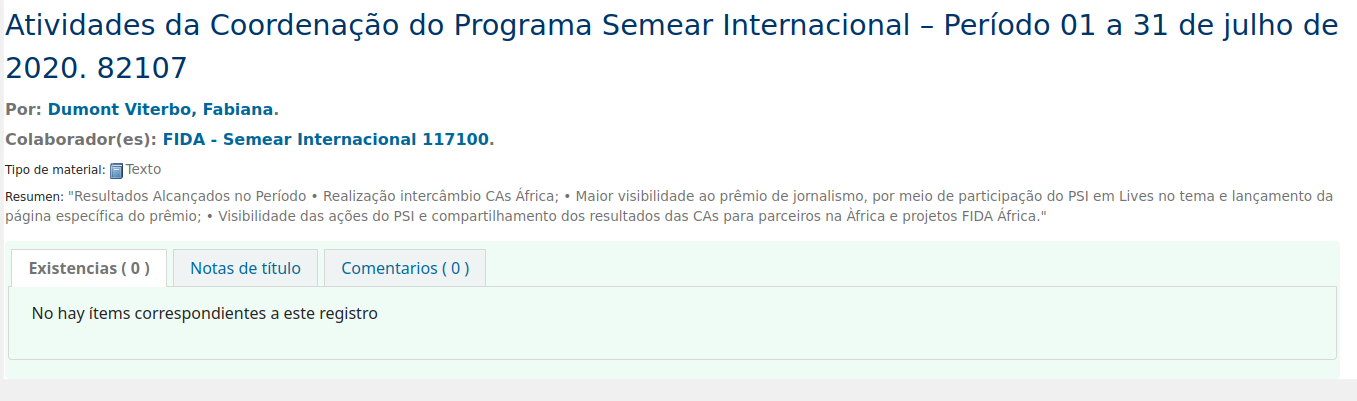Click the 'Resumen:' label
The height and width of the screenshot is (401, 1357).
point(34,197)
